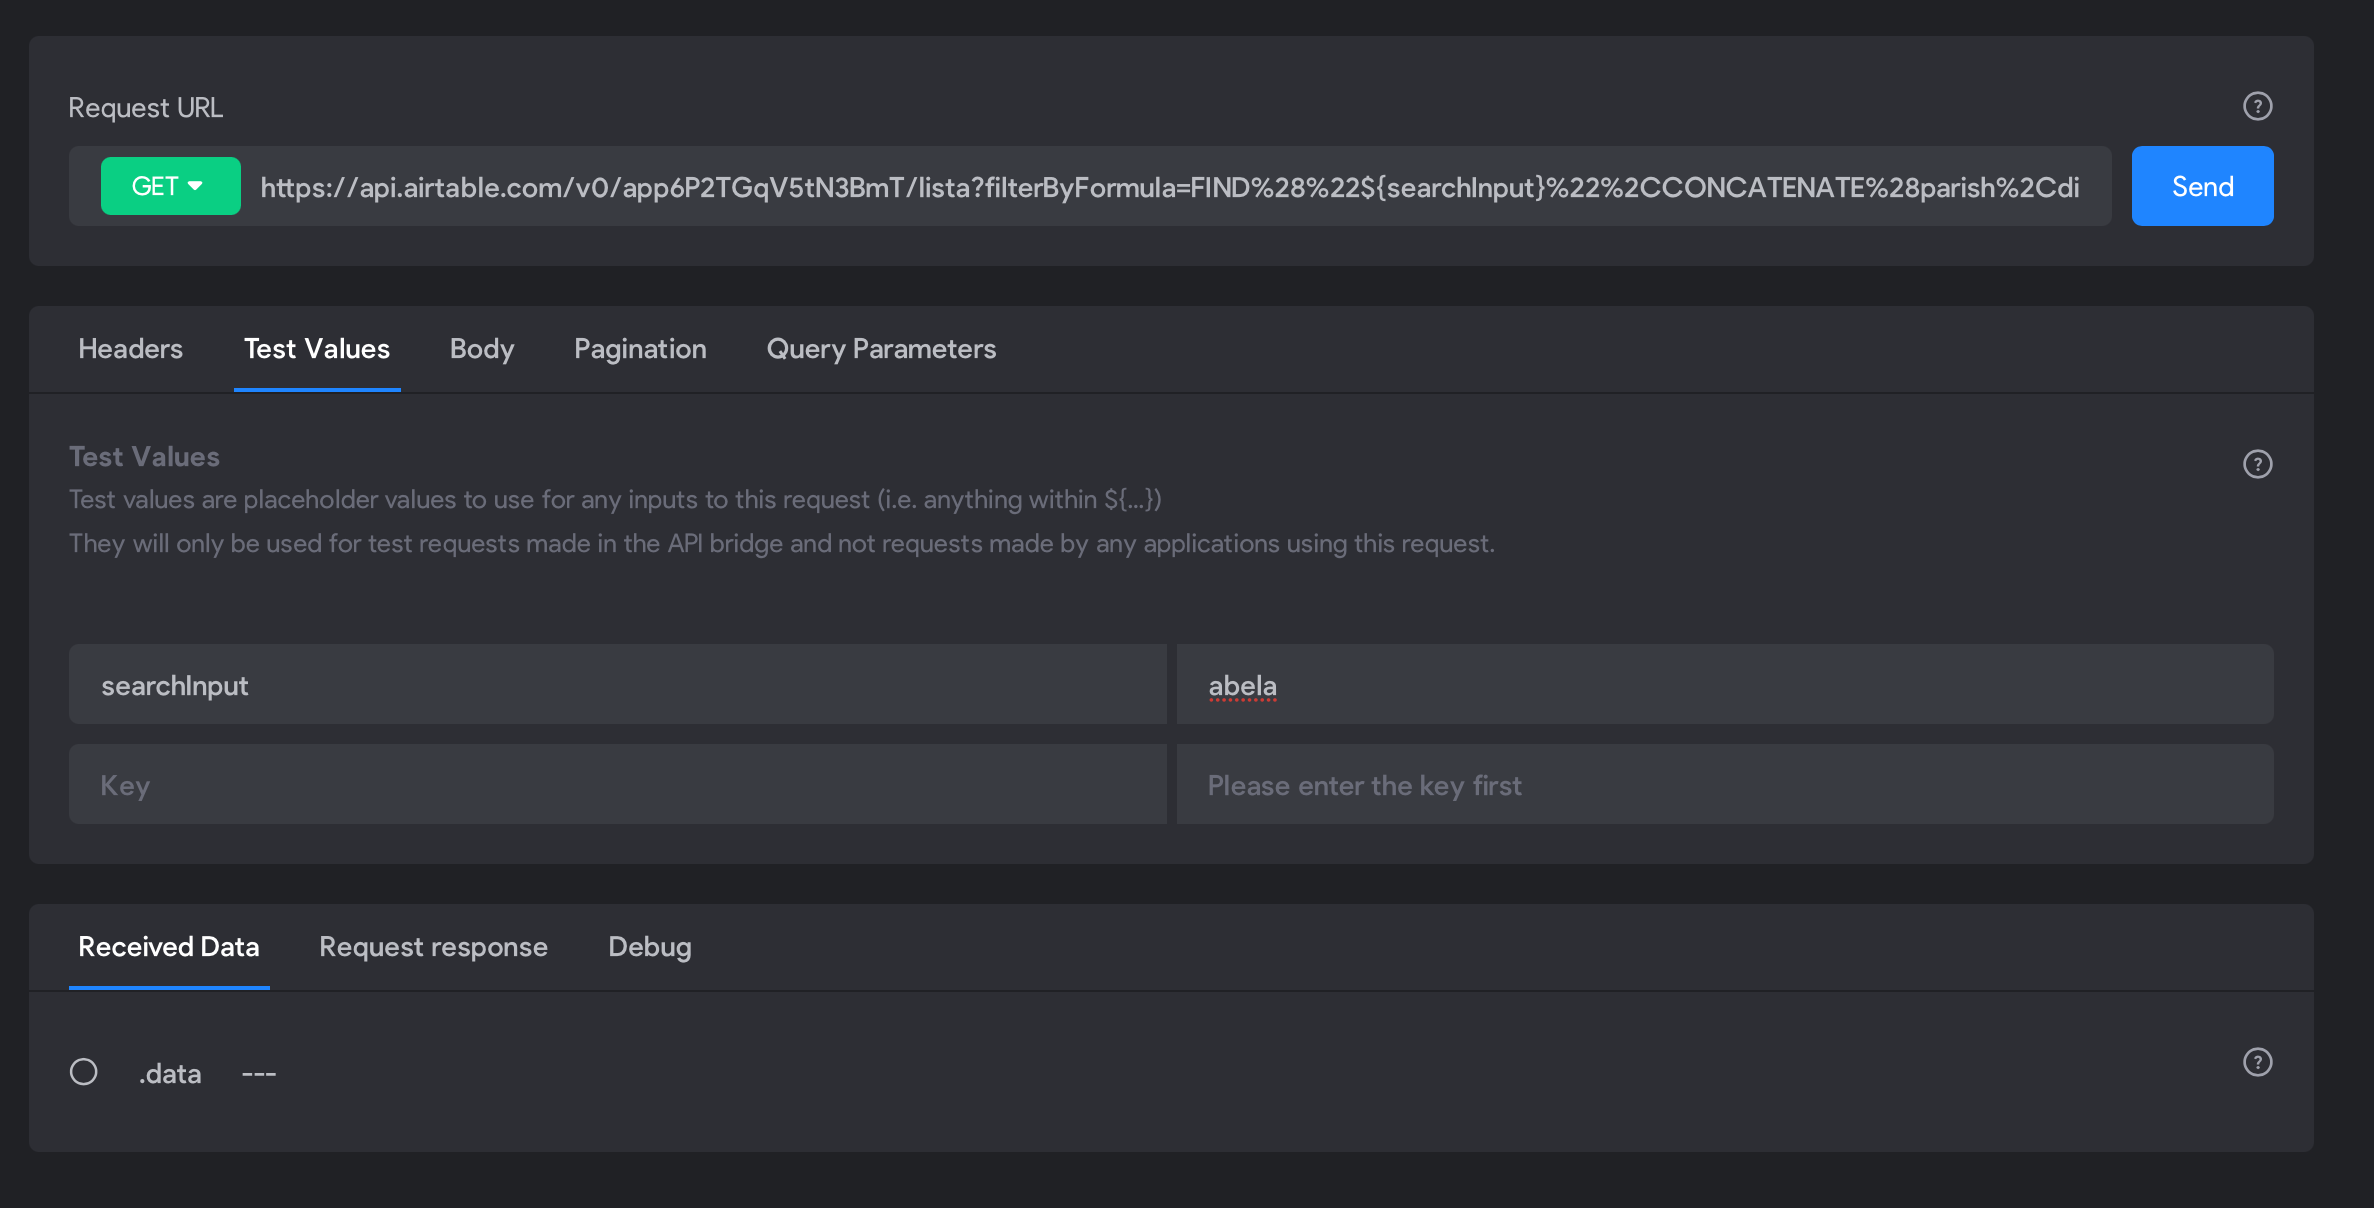Open the Body tab

click(482, 349)
